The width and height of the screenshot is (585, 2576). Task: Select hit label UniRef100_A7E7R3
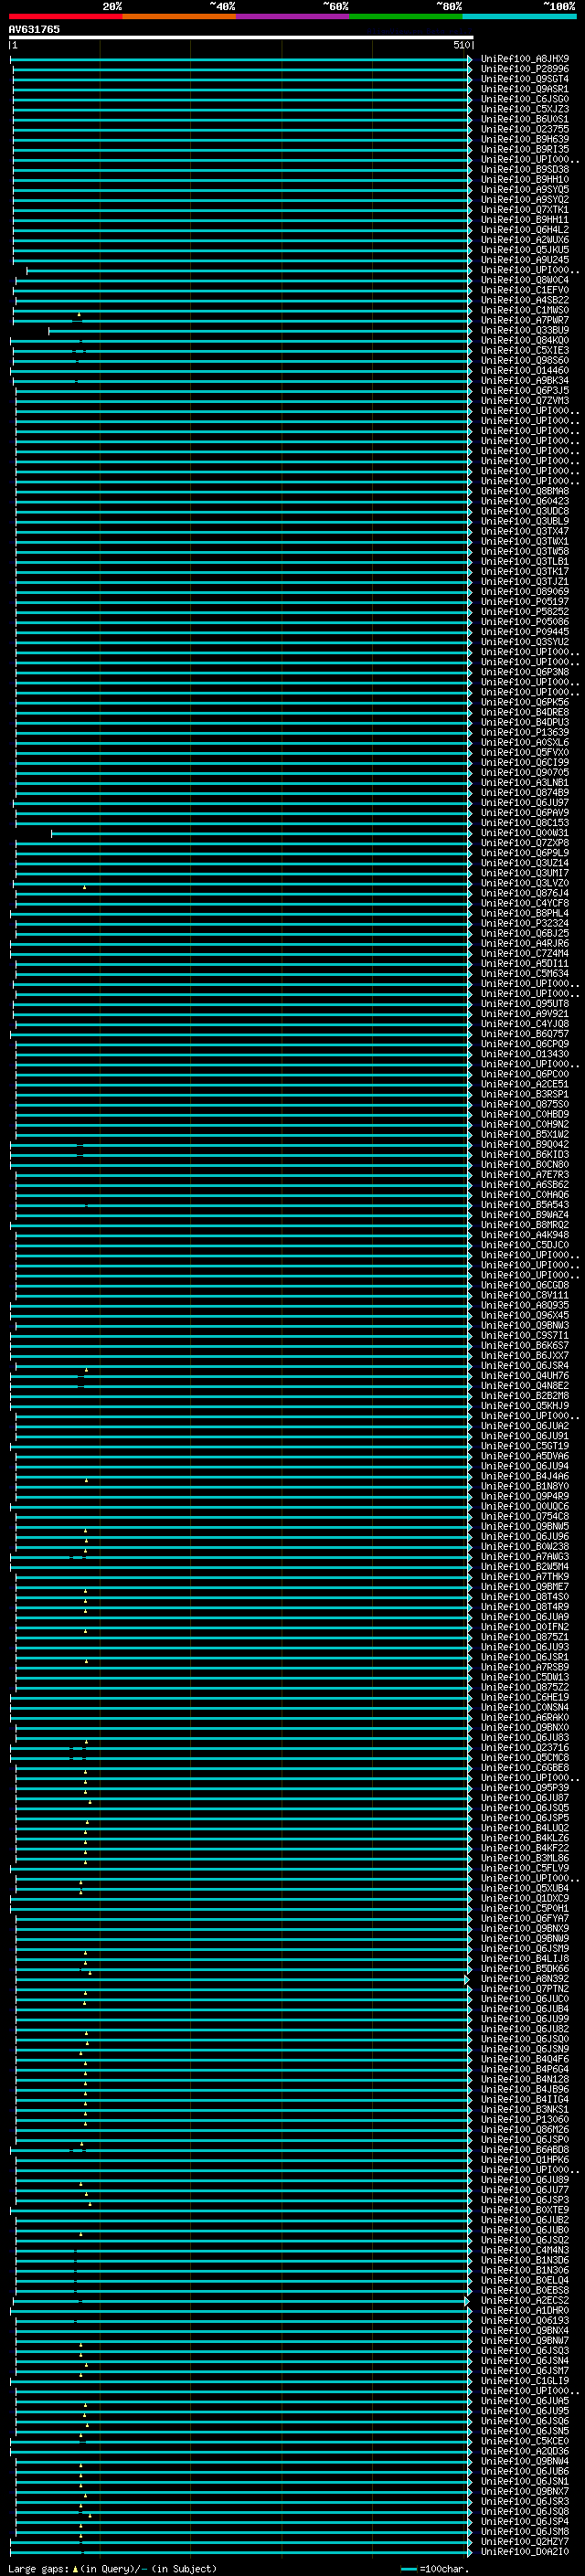(525, 1174)
